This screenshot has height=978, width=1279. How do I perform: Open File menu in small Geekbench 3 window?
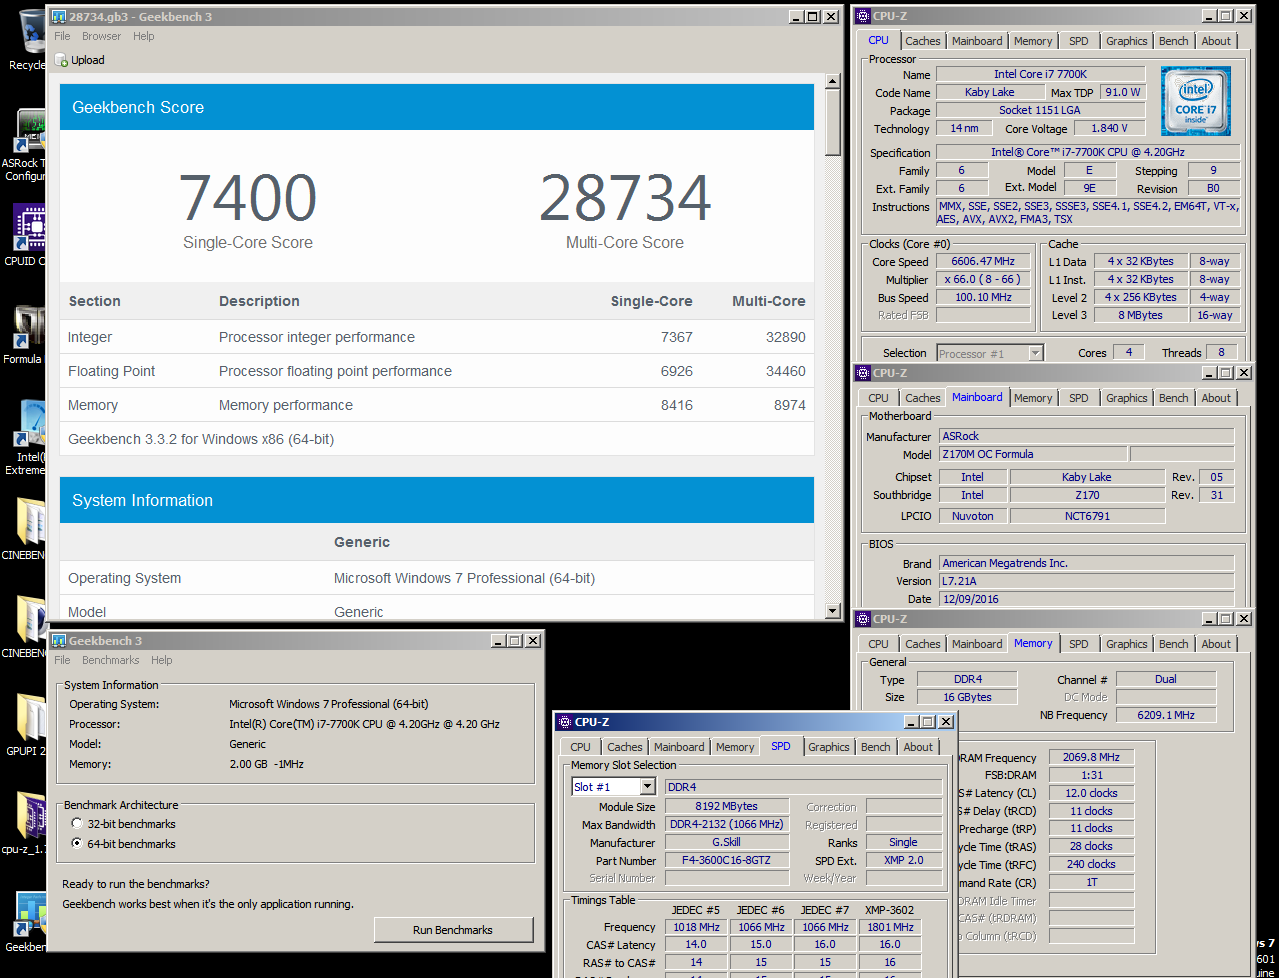pos(62,660)
